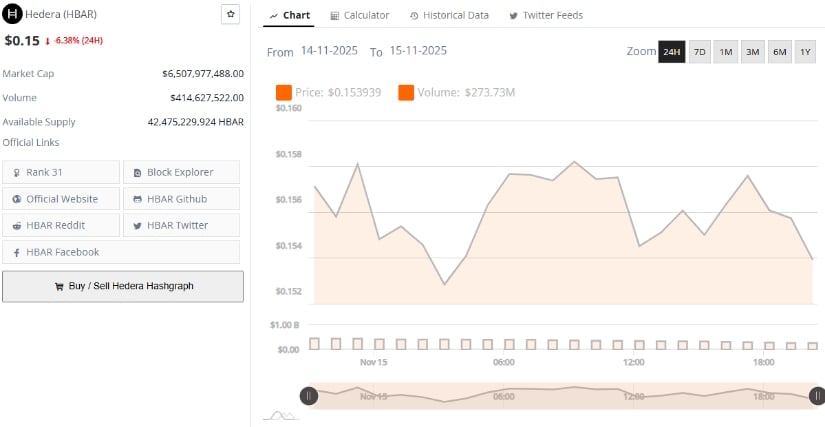Set chart zoom to 7D
This screenshot has width=825, height=427.
pyautogui.click(x=699, y=52)
